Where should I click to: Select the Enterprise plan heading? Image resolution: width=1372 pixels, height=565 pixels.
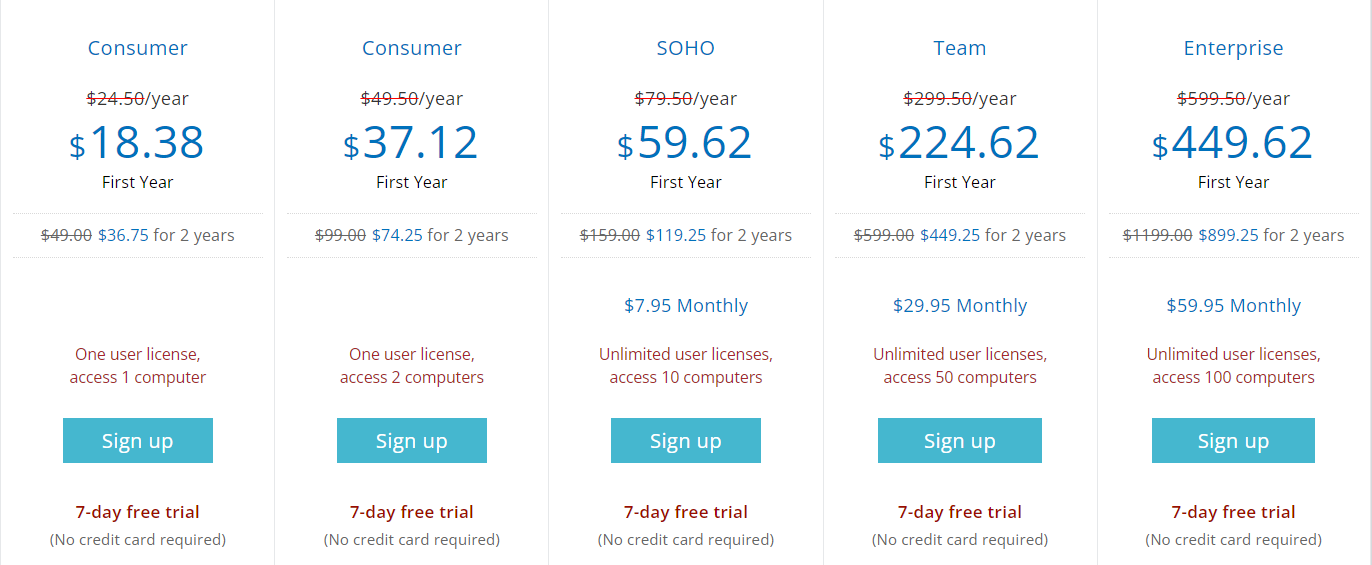click(1233, 48)
